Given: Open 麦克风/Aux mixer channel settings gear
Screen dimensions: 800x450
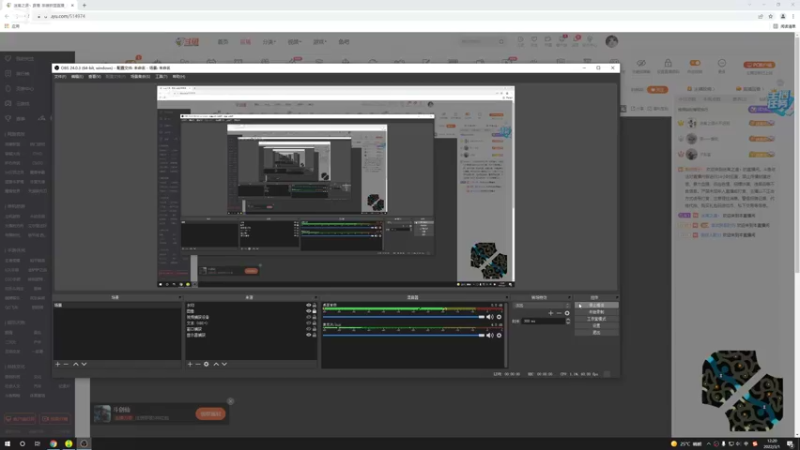Looking at the screenshot, I should coord(499,336).
